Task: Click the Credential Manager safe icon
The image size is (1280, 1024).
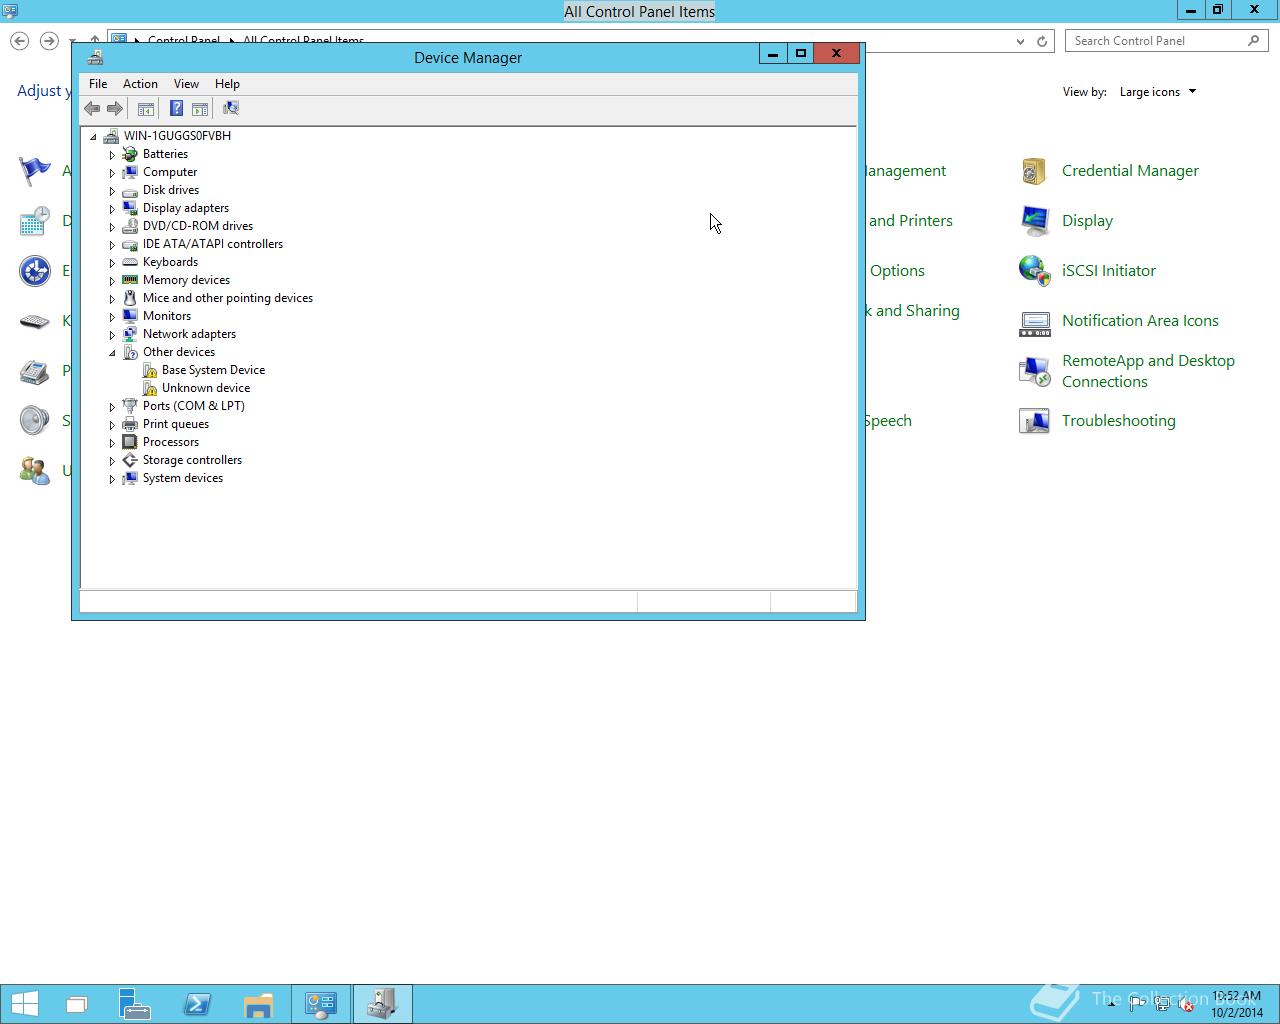Action: pos(1034,171)
